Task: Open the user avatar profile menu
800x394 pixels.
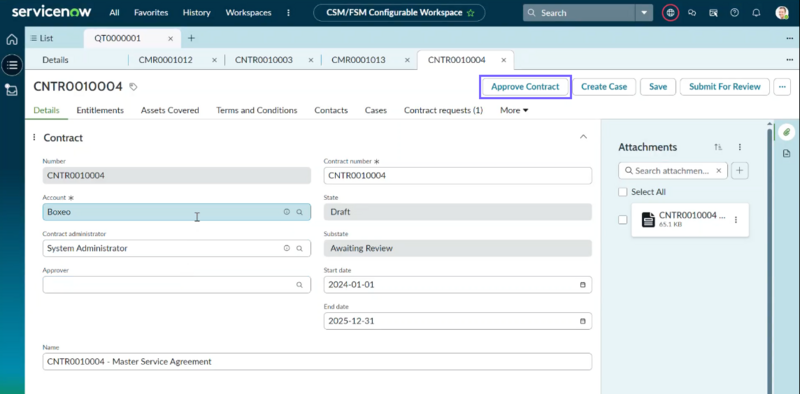Action: 782,13
